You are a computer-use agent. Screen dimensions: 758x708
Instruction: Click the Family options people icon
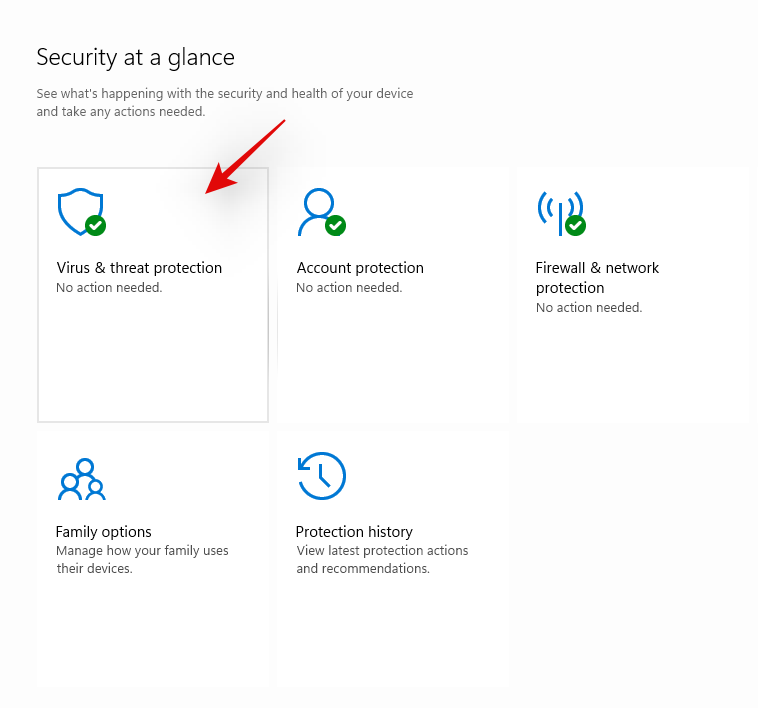[81, 479]
